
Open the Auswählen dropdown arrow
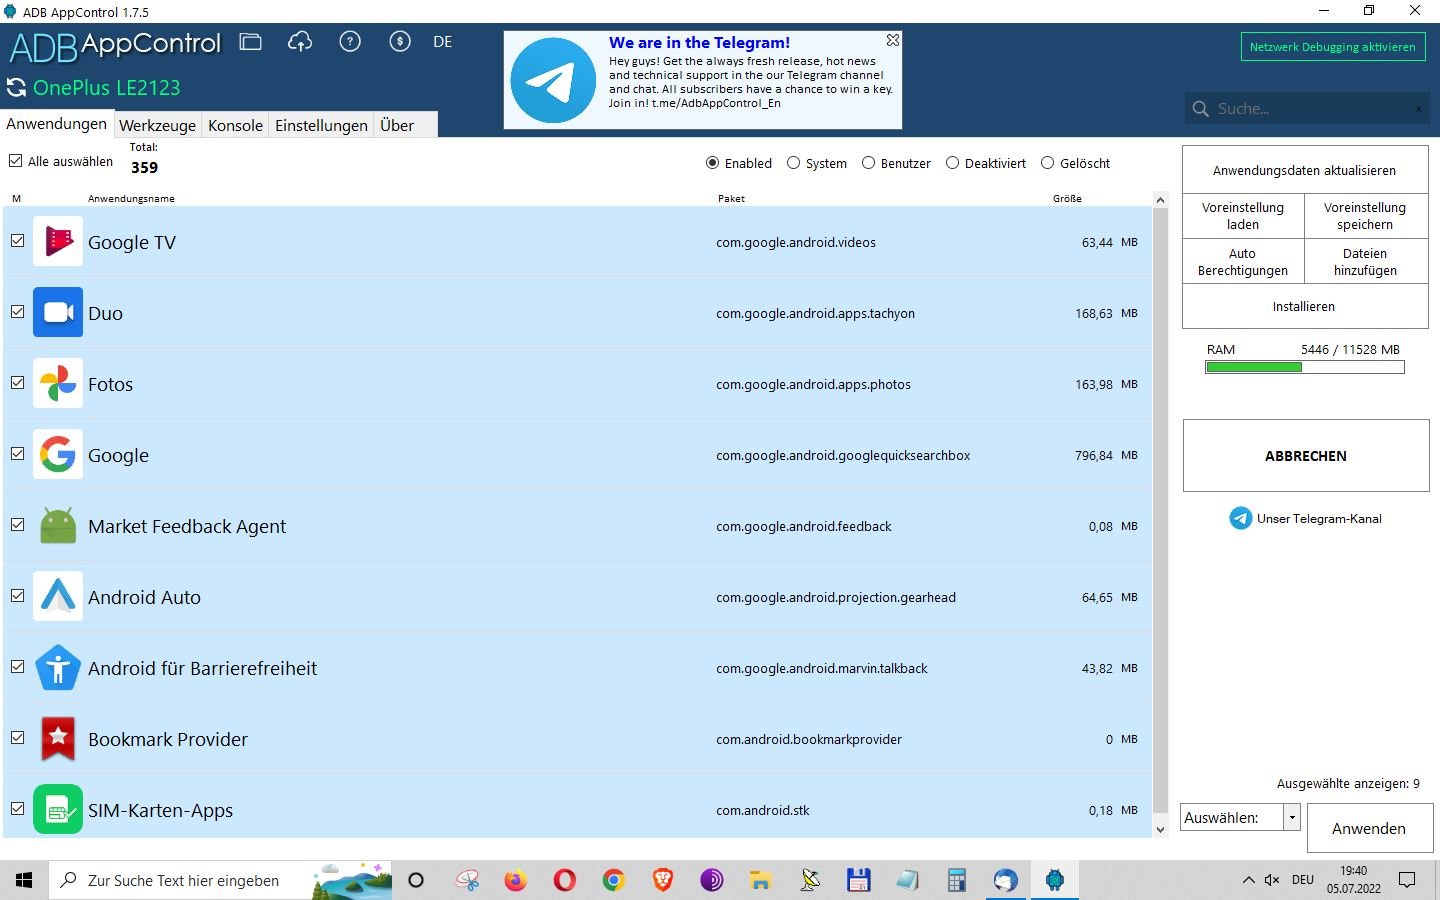click(x=1292, y=817)
